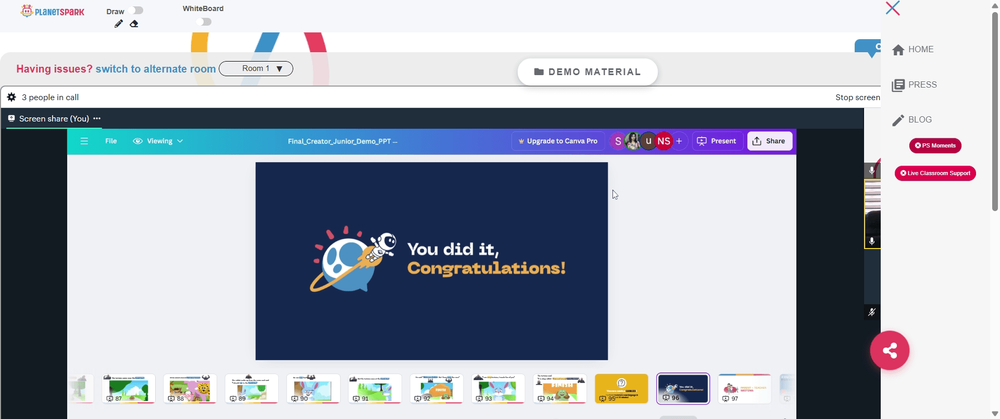
Task: Select slide thumbnail 93
Action: pos(498,389)
